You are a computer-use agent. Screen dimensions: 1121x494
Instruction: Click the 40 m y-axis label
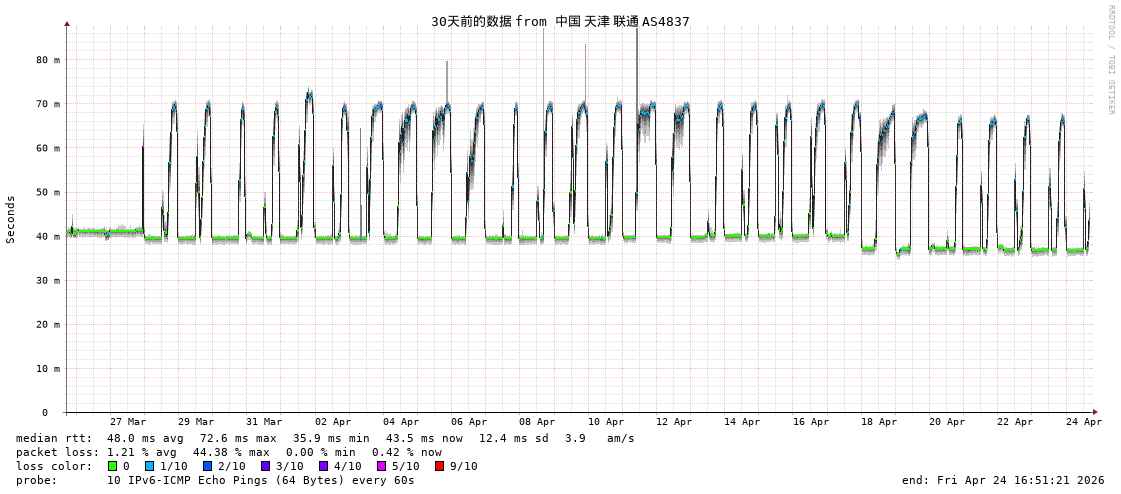pos(48,236)
